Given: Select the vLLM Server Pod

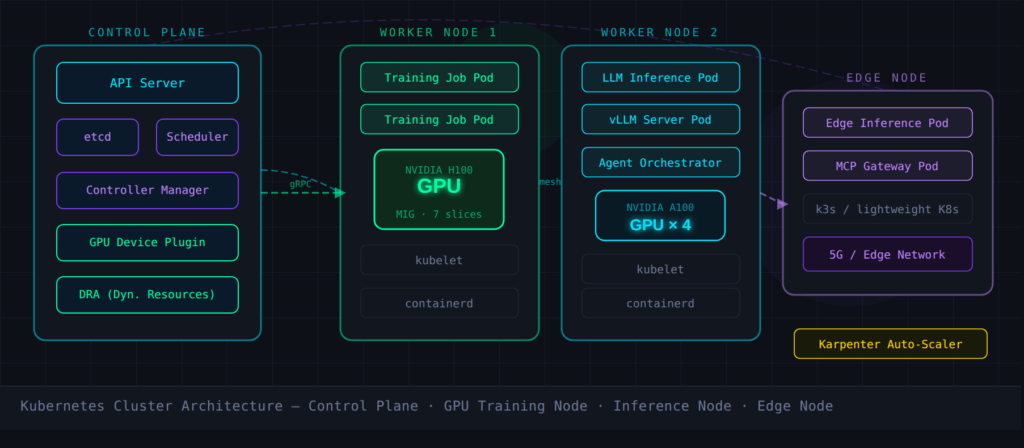Looking at the screenshot, I should click(x=661, y=120).
